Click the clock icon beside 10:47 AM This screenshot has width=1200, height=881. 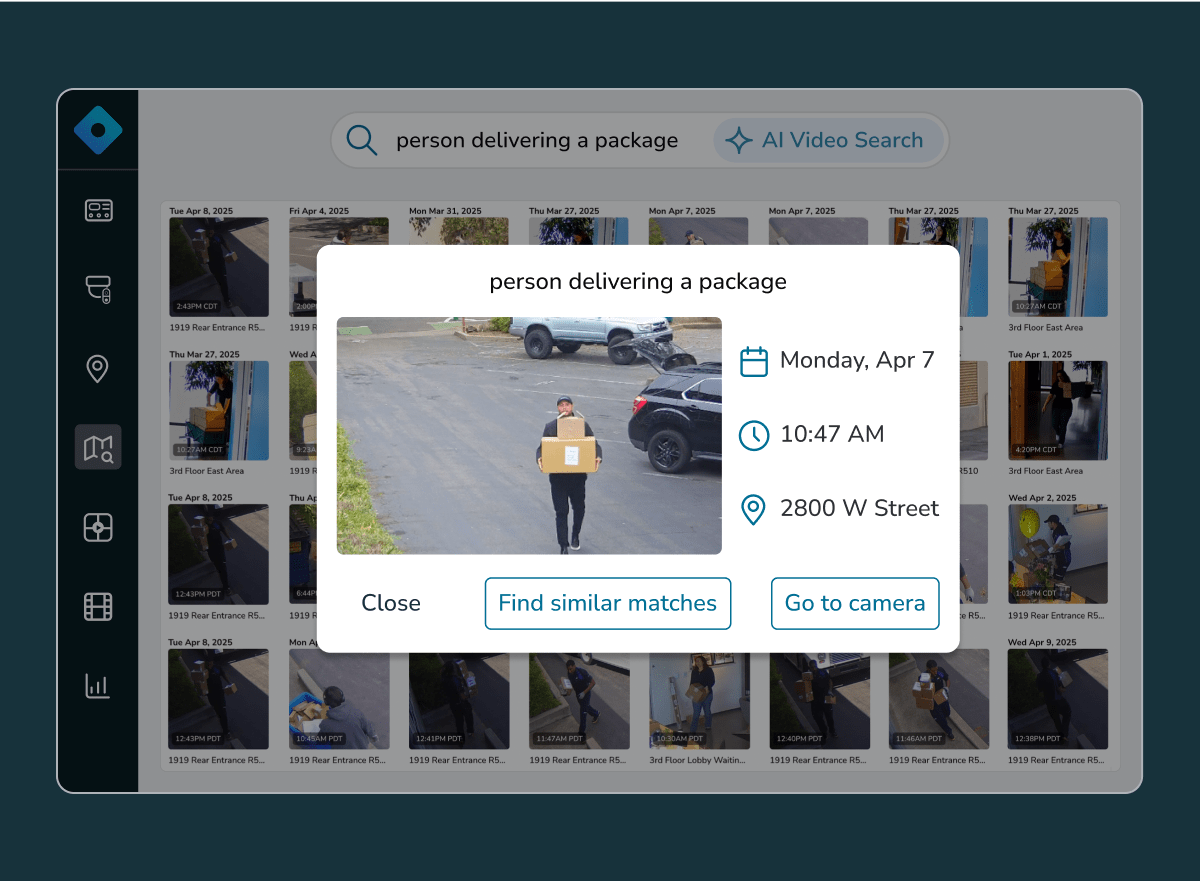click(754, 435)
